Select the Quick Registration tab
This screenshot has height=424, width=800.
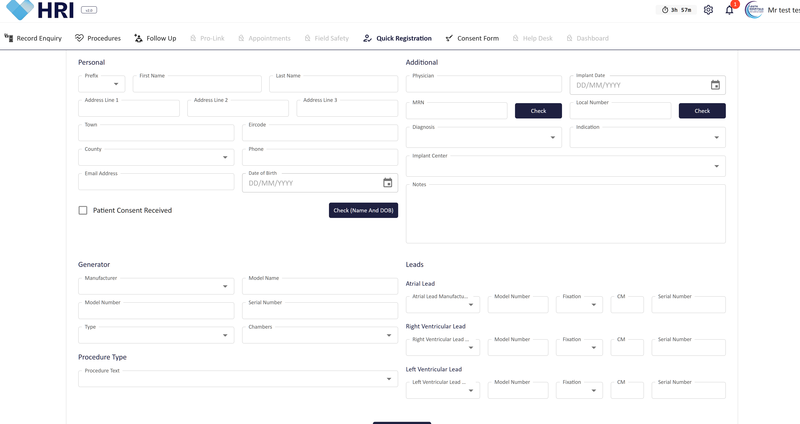[397, 38]
